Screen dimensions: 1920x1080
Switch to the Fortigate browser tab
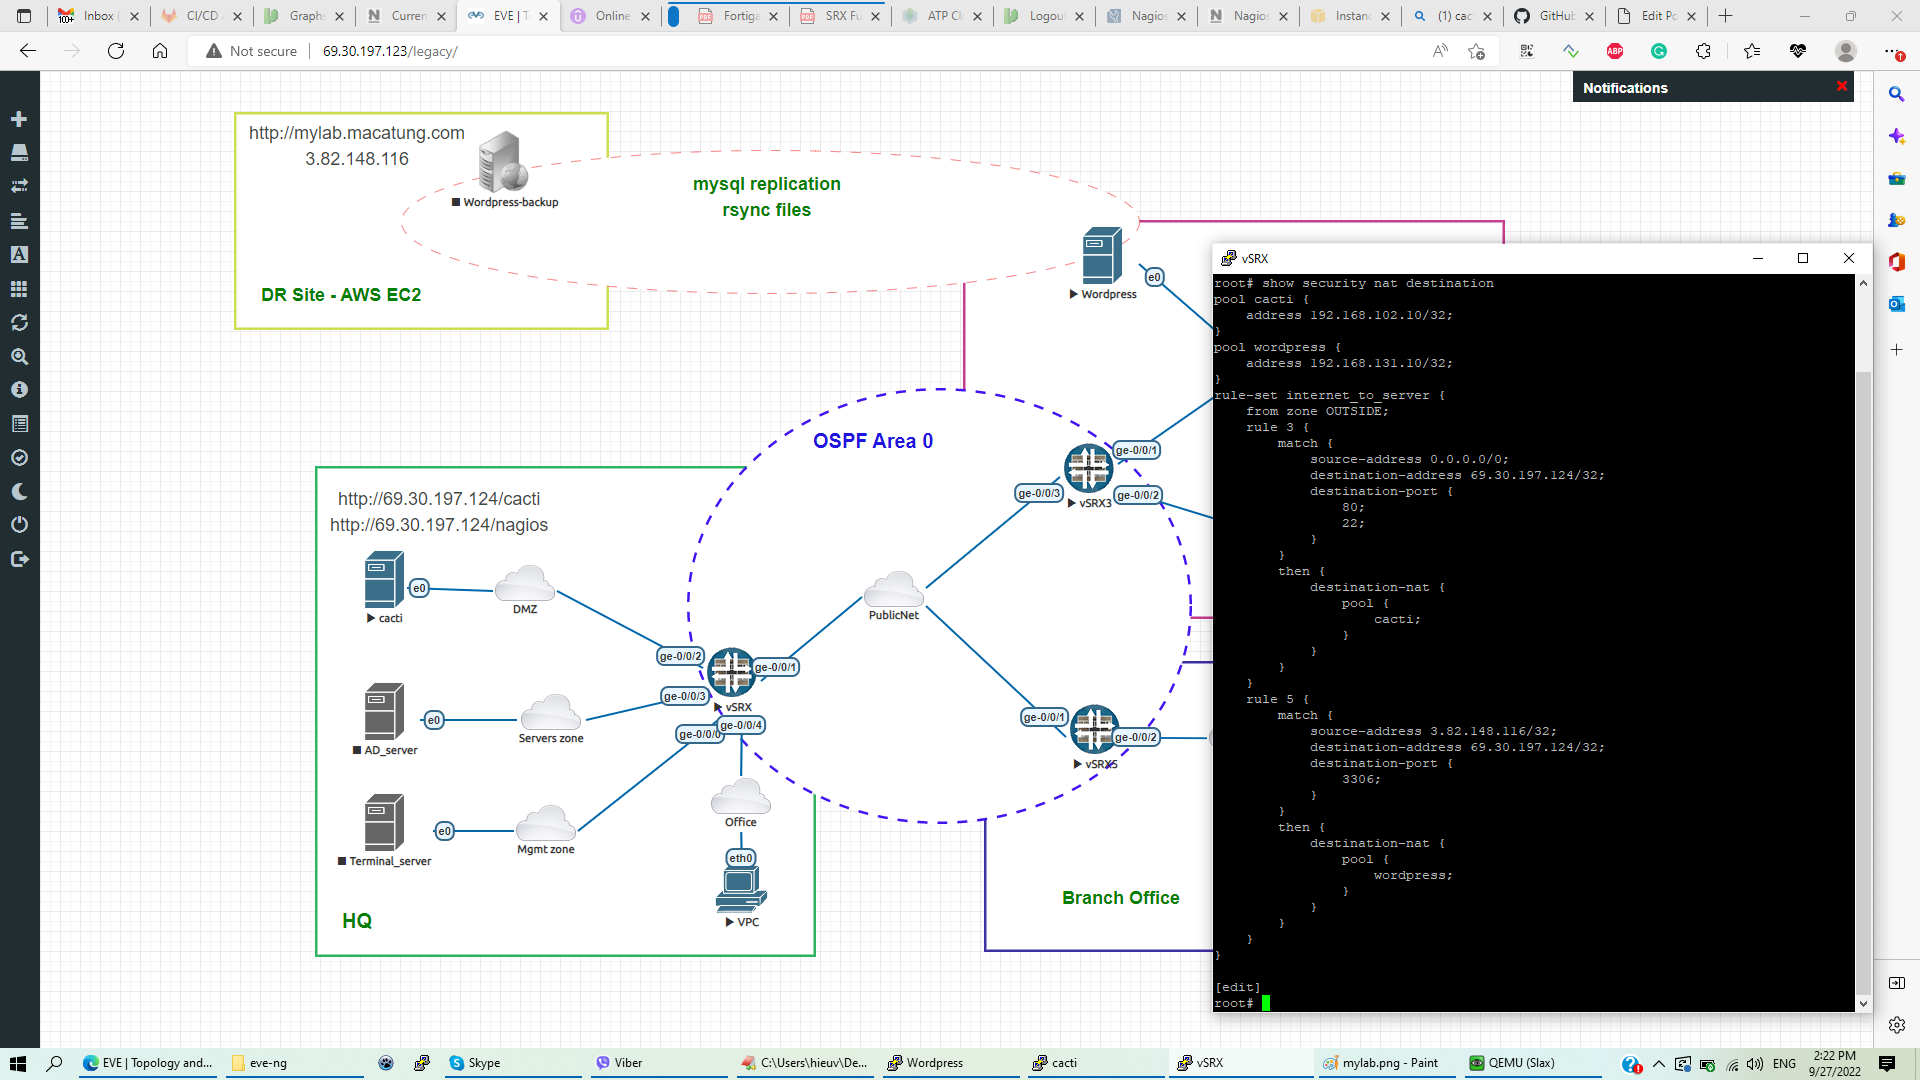tap(740, 16)
